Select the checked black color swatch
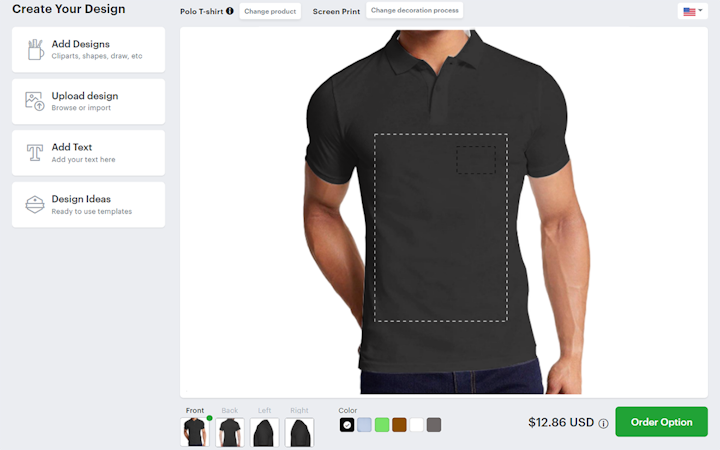The height and width of the screenshot is (450, 720). (347, 425)
